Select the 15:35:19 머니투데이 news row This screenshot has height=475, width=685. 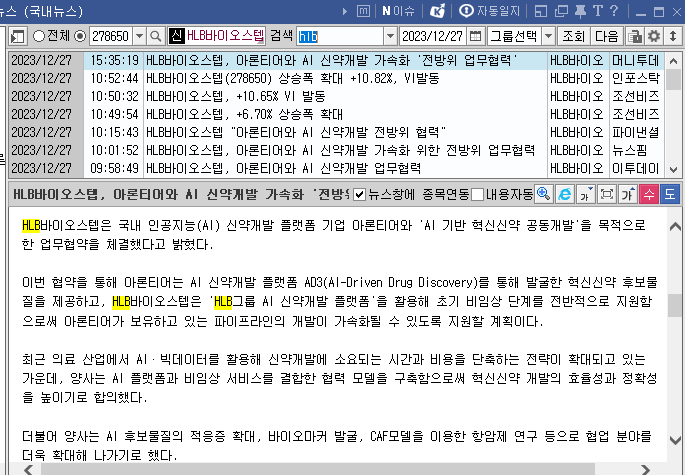coord(336,60)
